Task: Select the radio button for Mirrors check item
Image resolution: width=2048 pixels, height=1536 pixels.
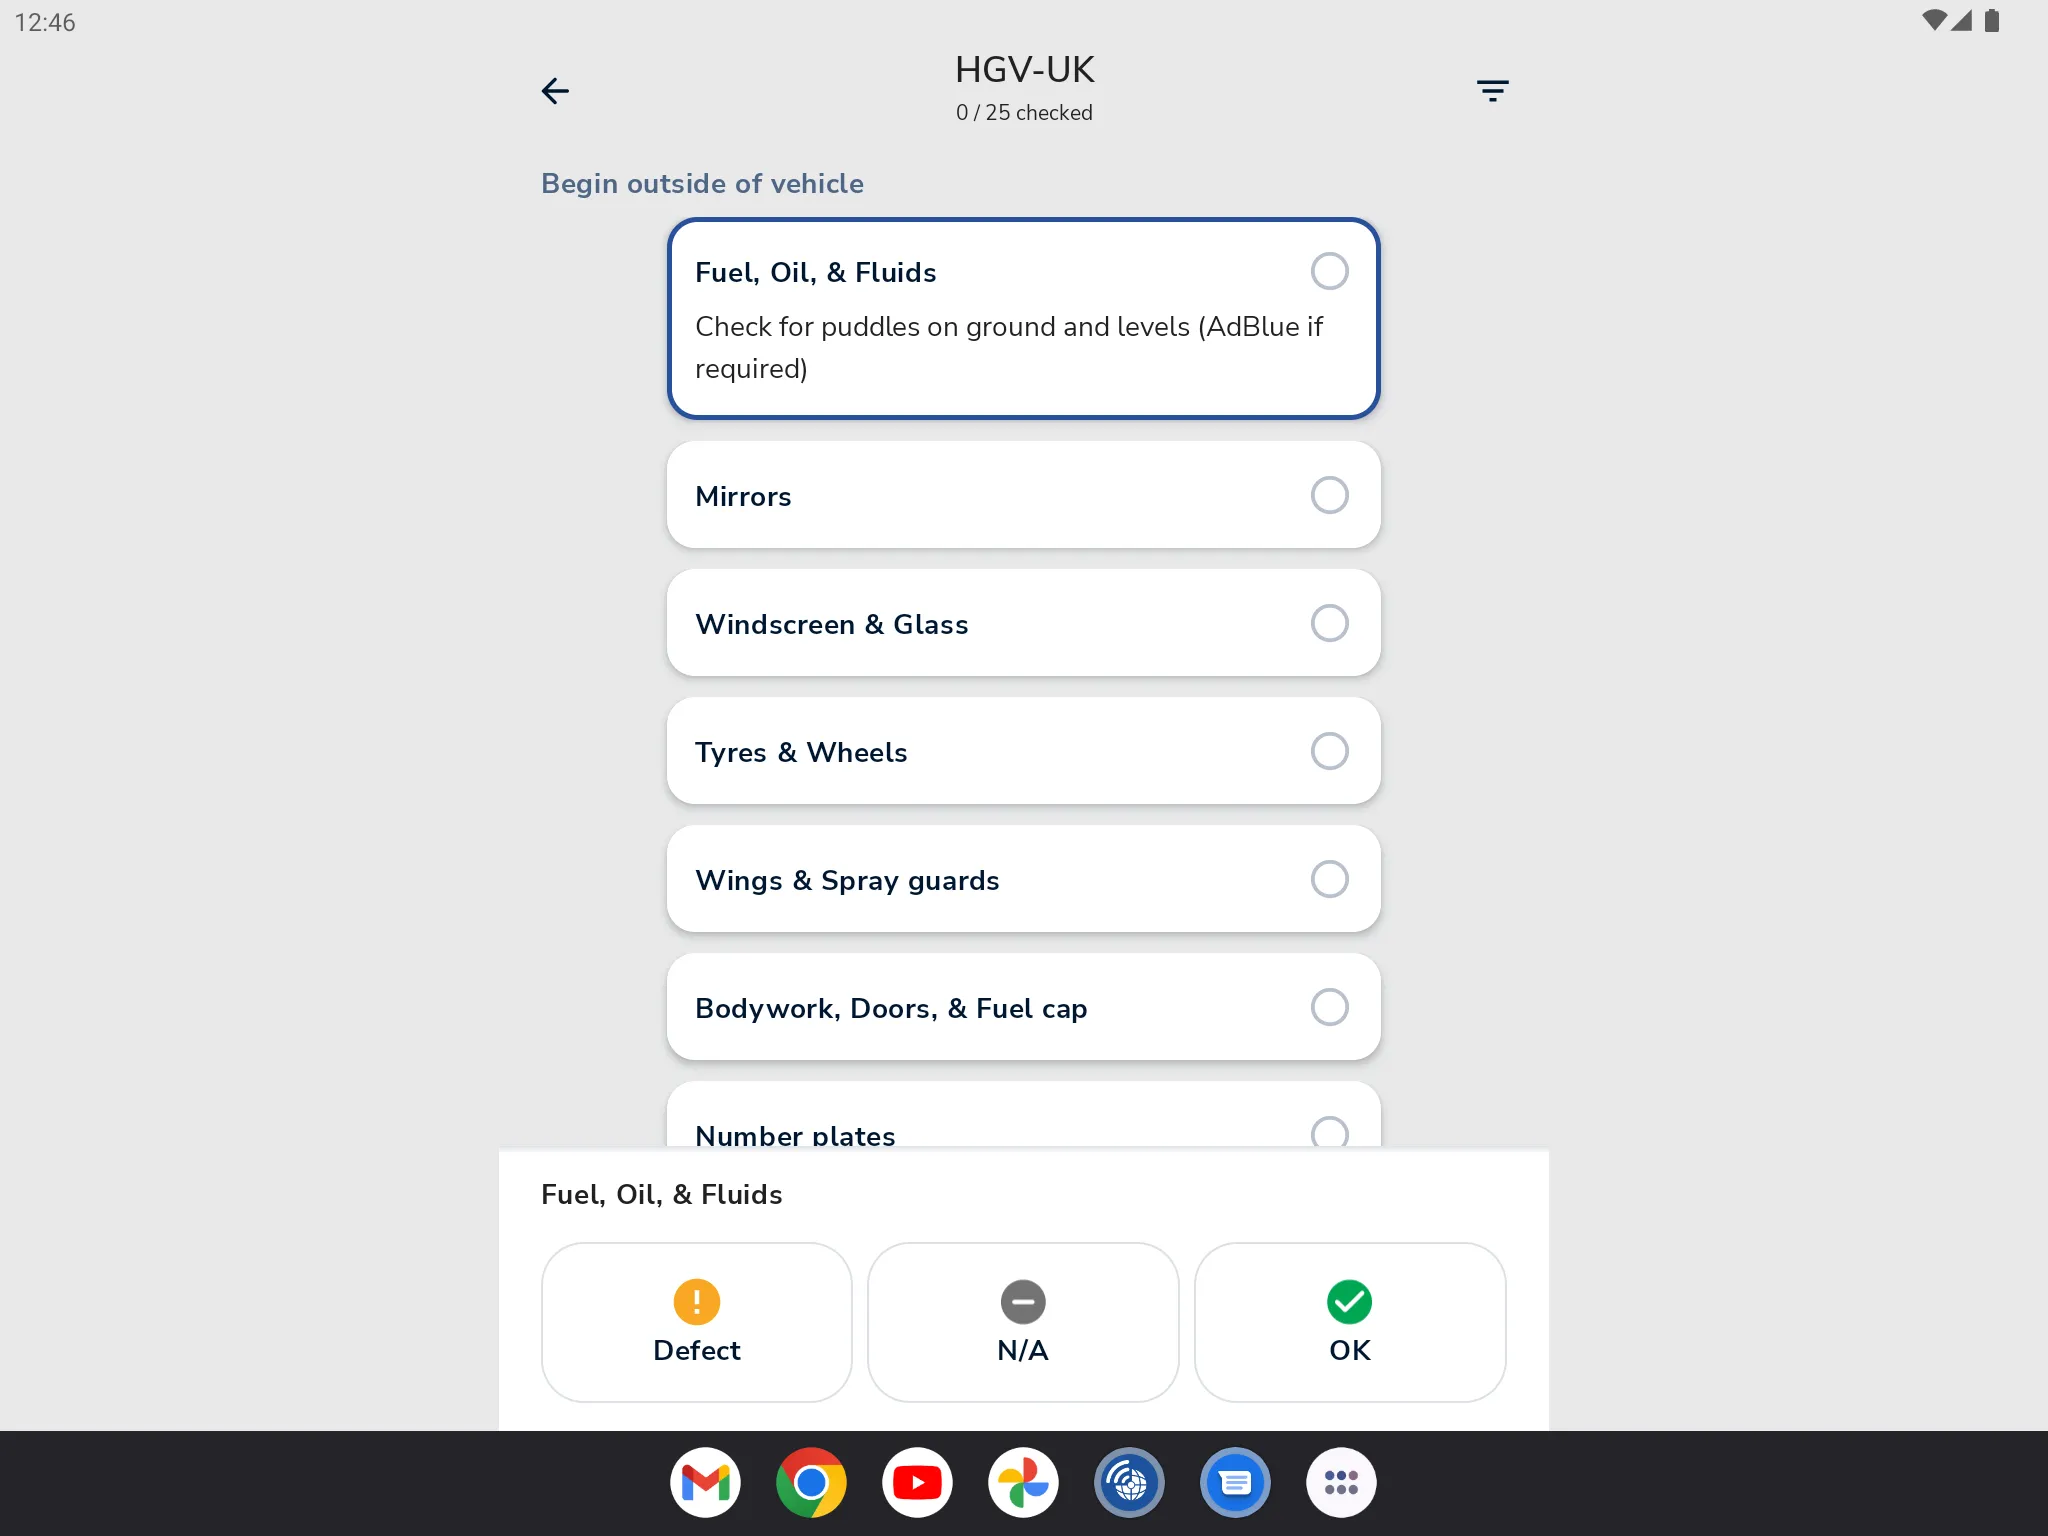Action: click(x=1329, y=497)
